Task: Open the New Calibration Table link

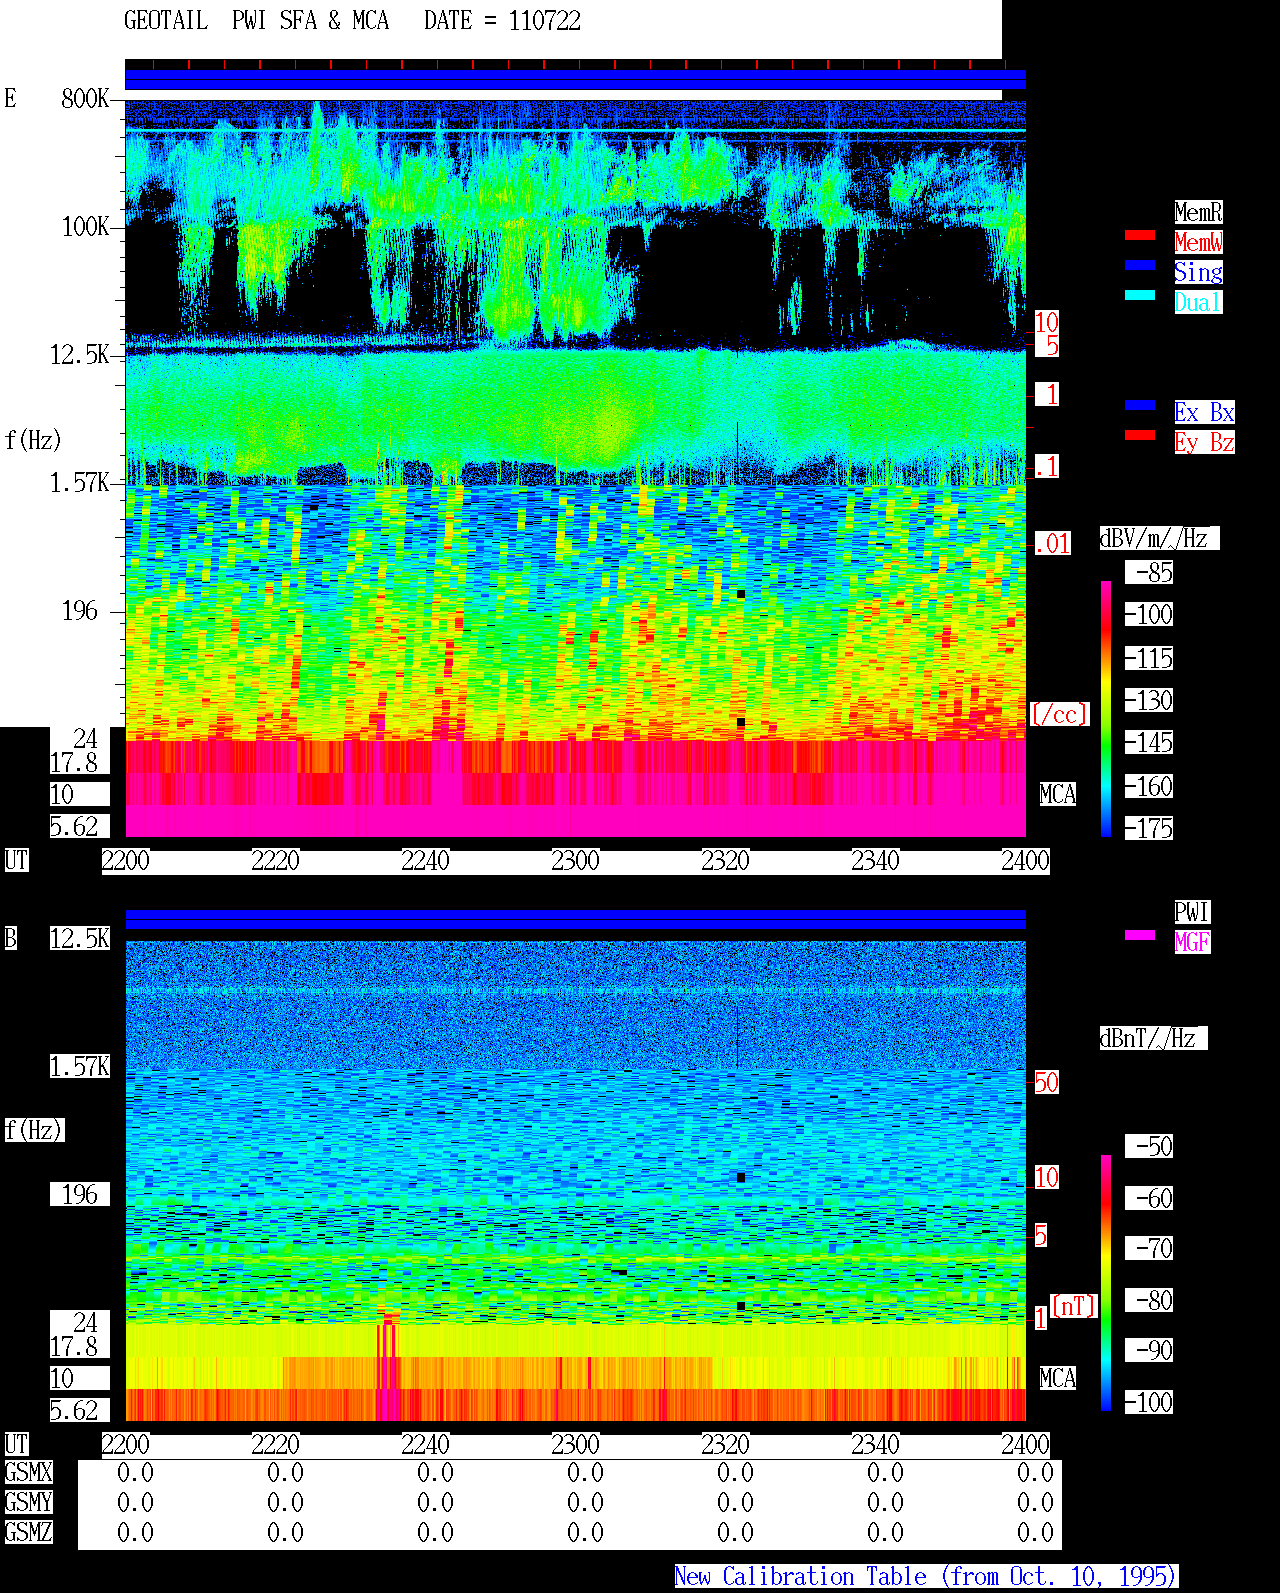Action: (926, 1577)
